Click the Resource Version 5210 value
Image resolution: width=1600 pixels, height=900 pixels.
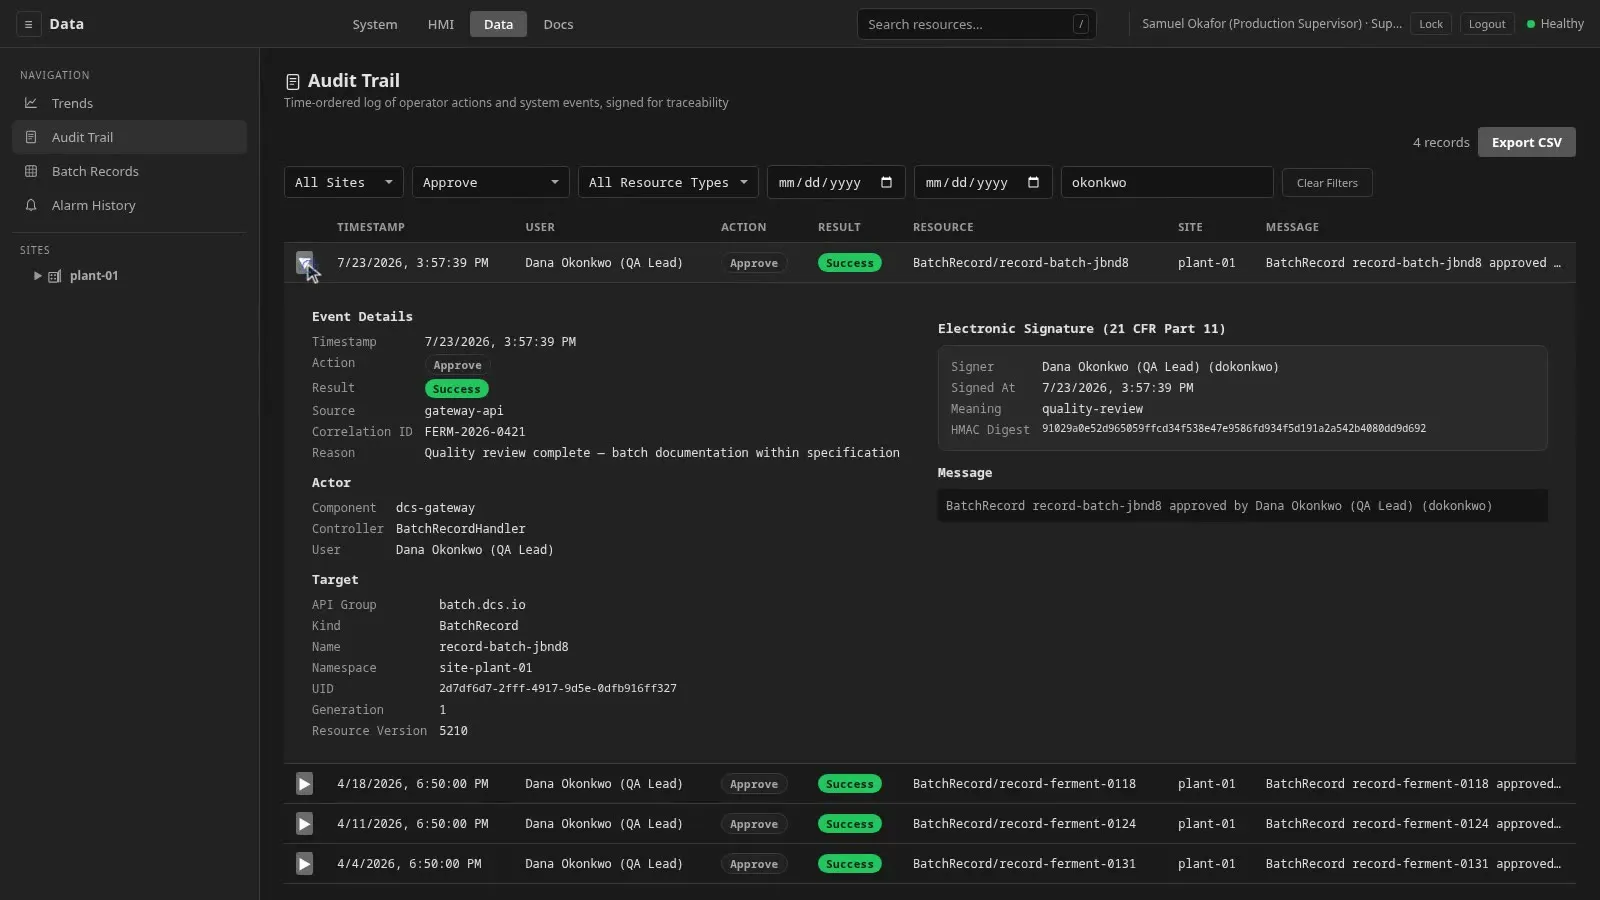coord(453,731)
